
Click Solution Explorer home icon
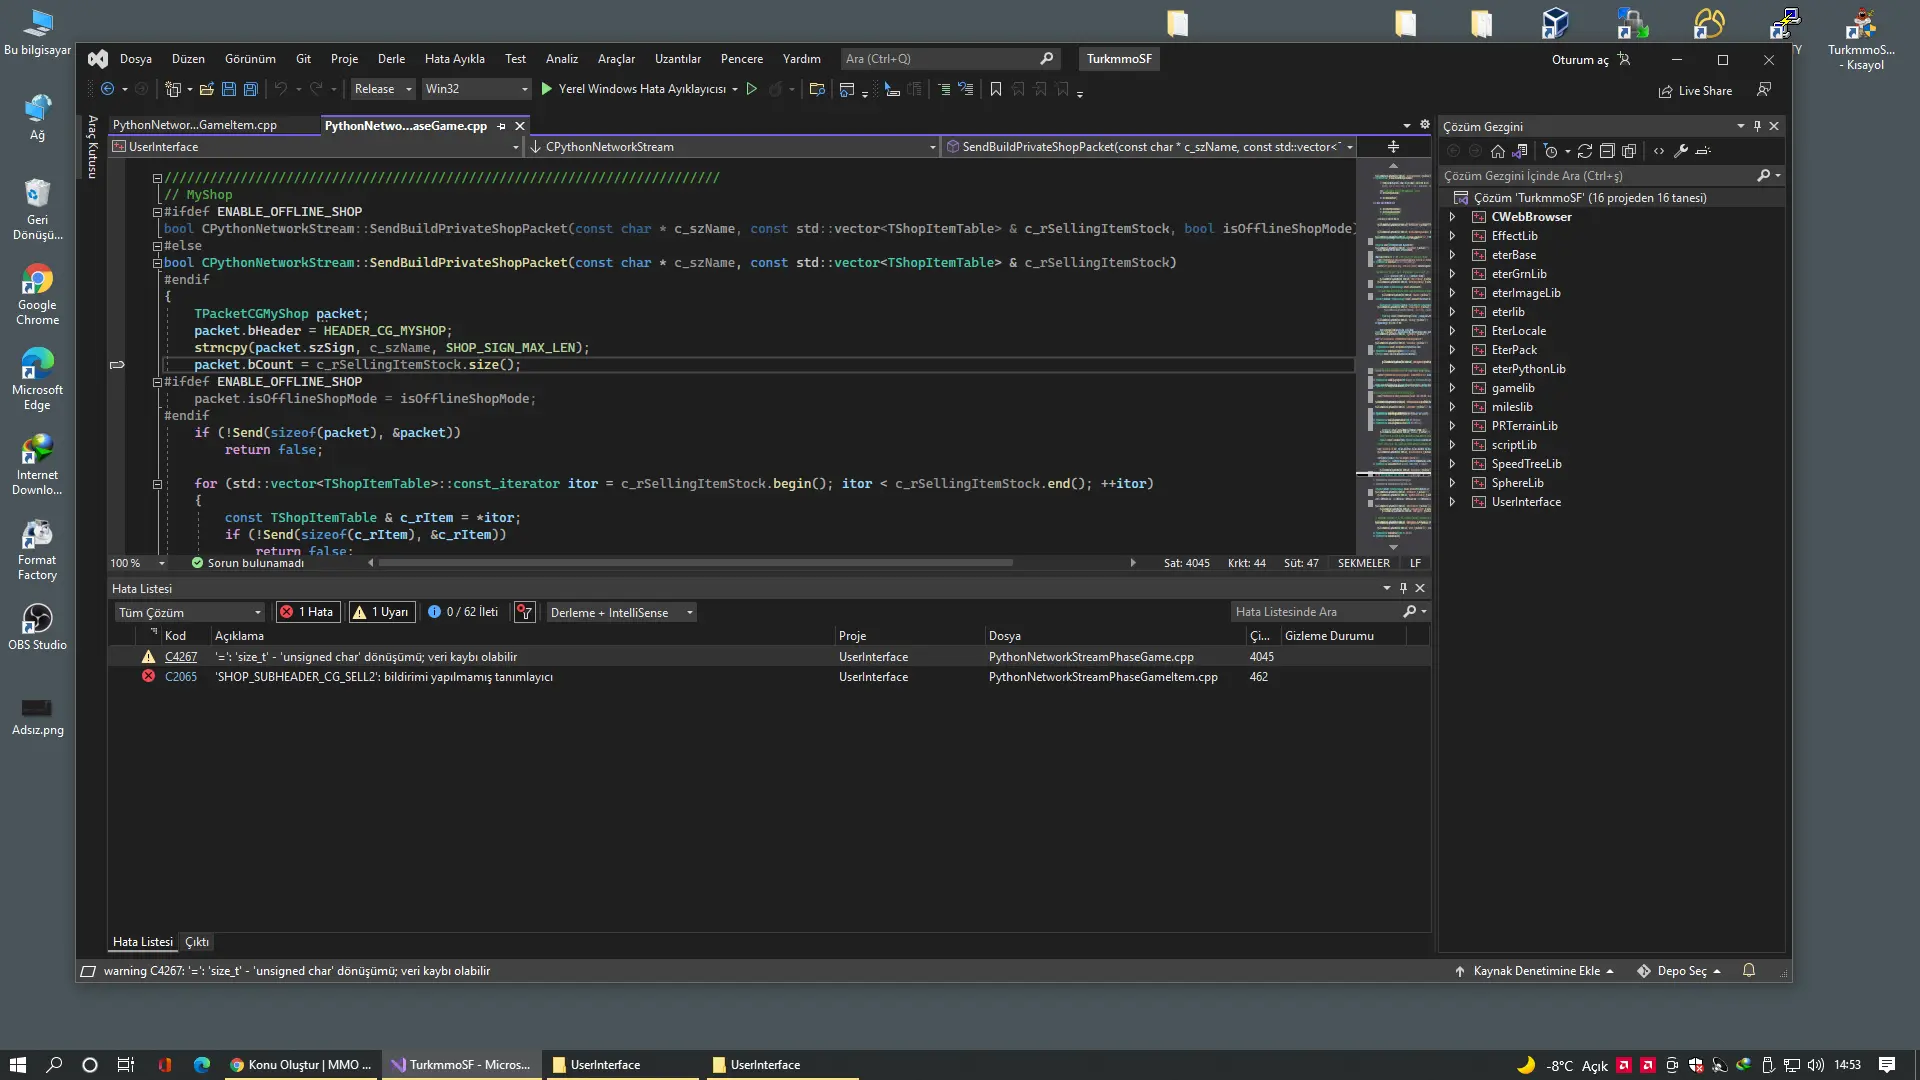[1497, 151]
